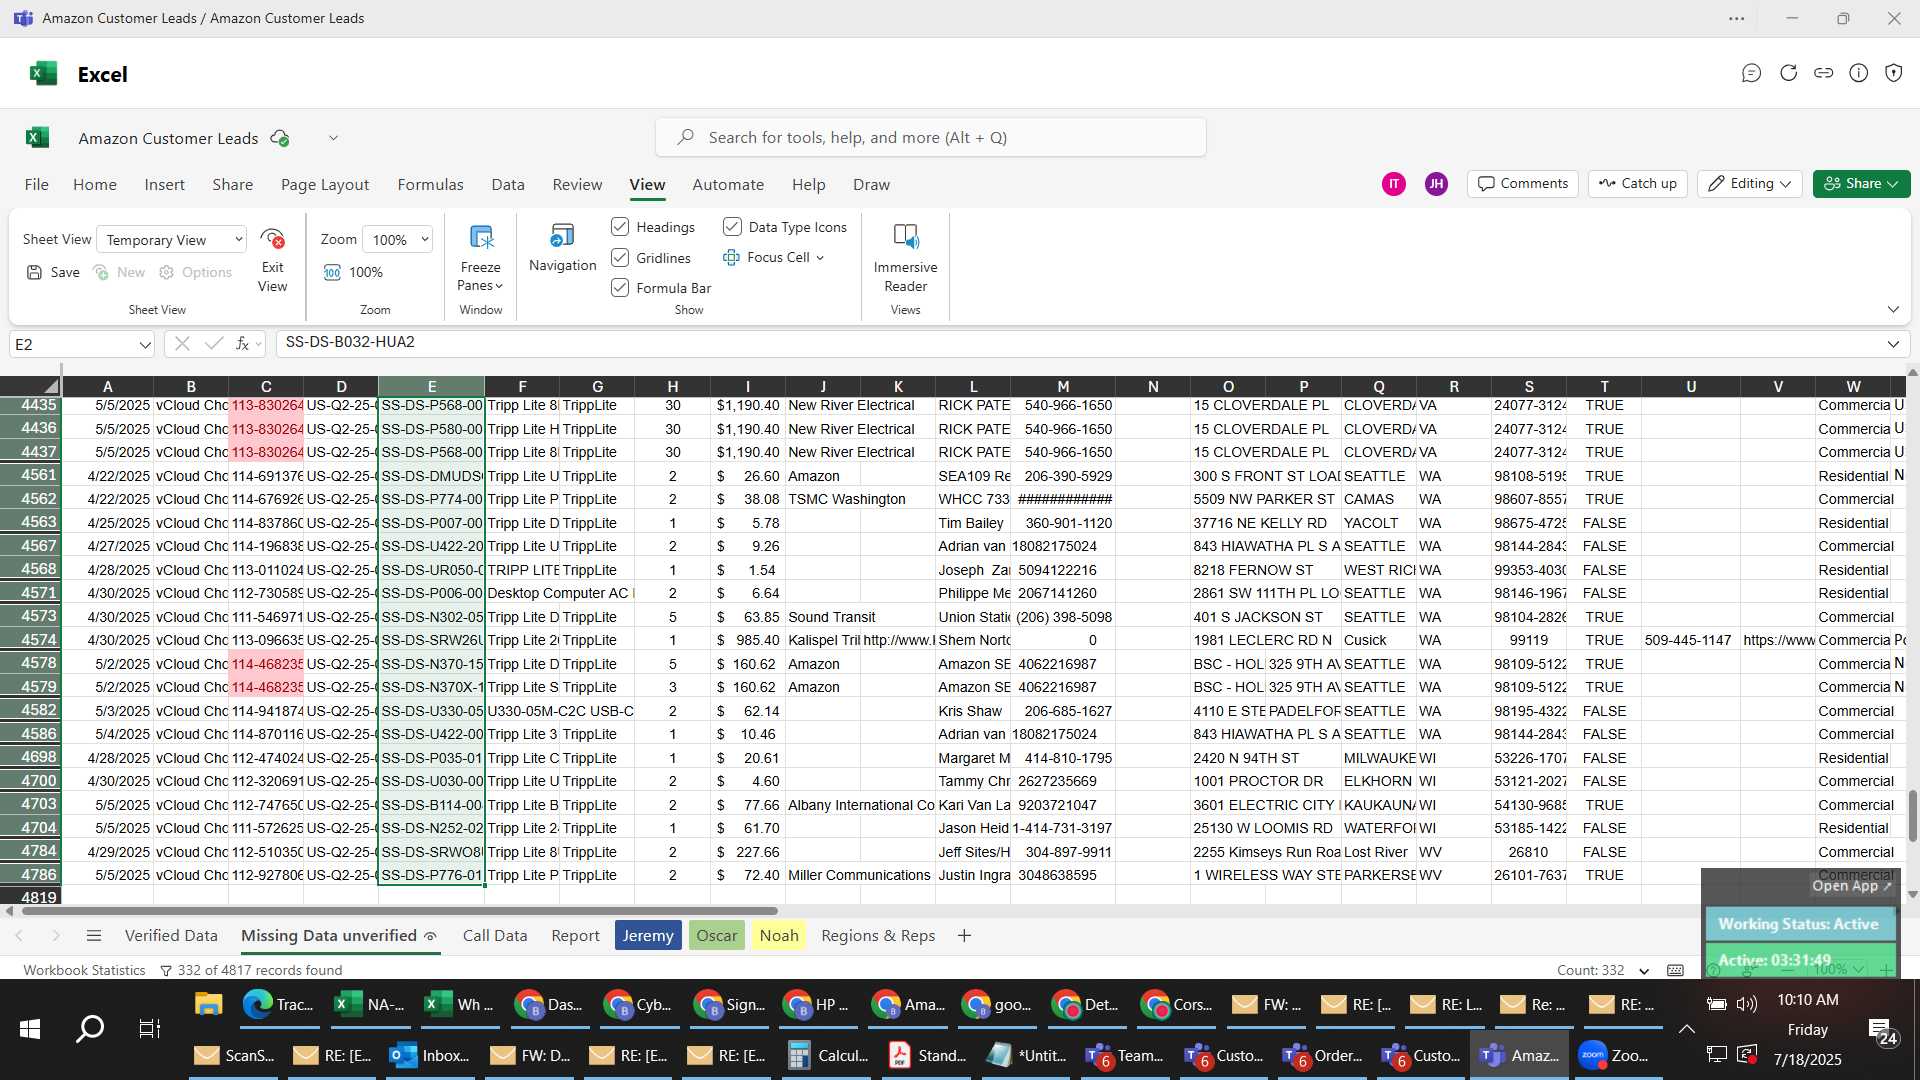Toggle the Formula Bar checkbox
The width and height of the screenshot is (1920, 1080).
coord(620,288)
